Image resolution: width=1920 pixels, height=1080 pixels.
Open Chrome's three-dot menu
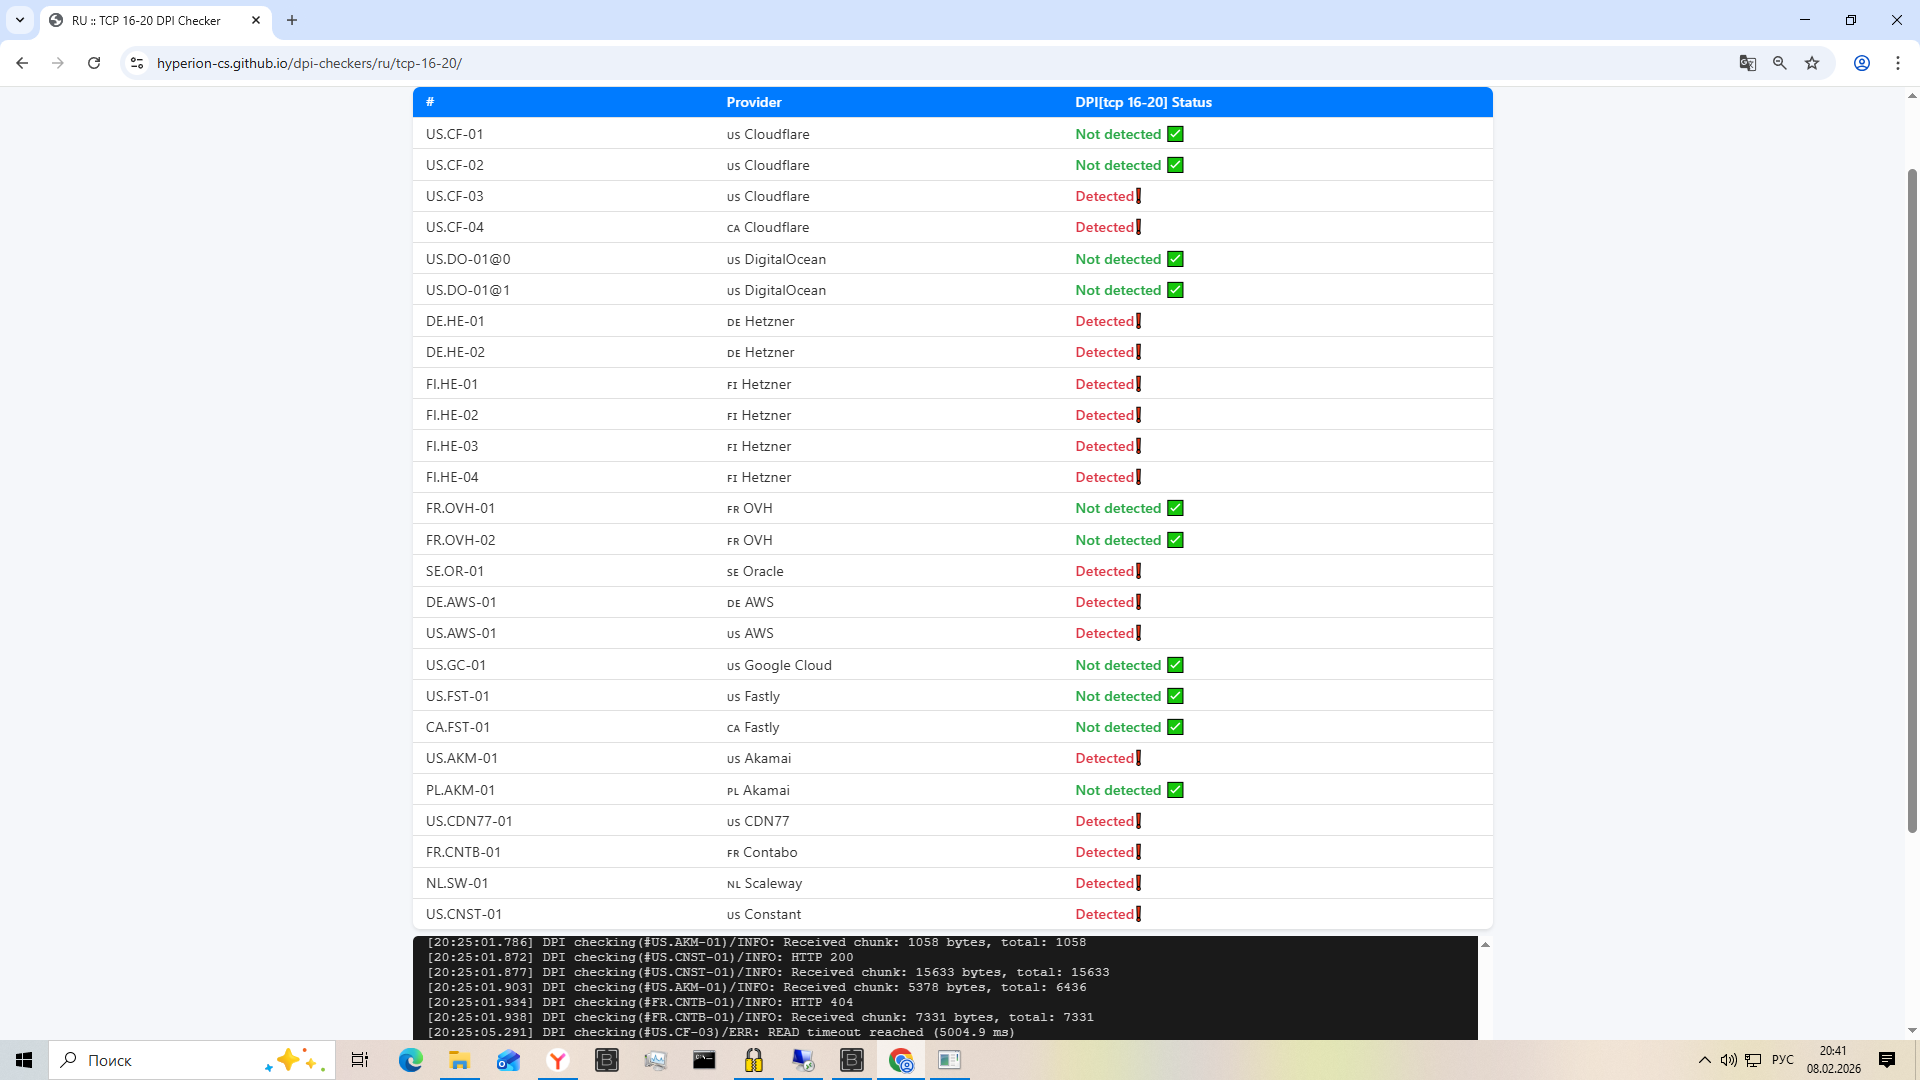tap(1899, 62)
